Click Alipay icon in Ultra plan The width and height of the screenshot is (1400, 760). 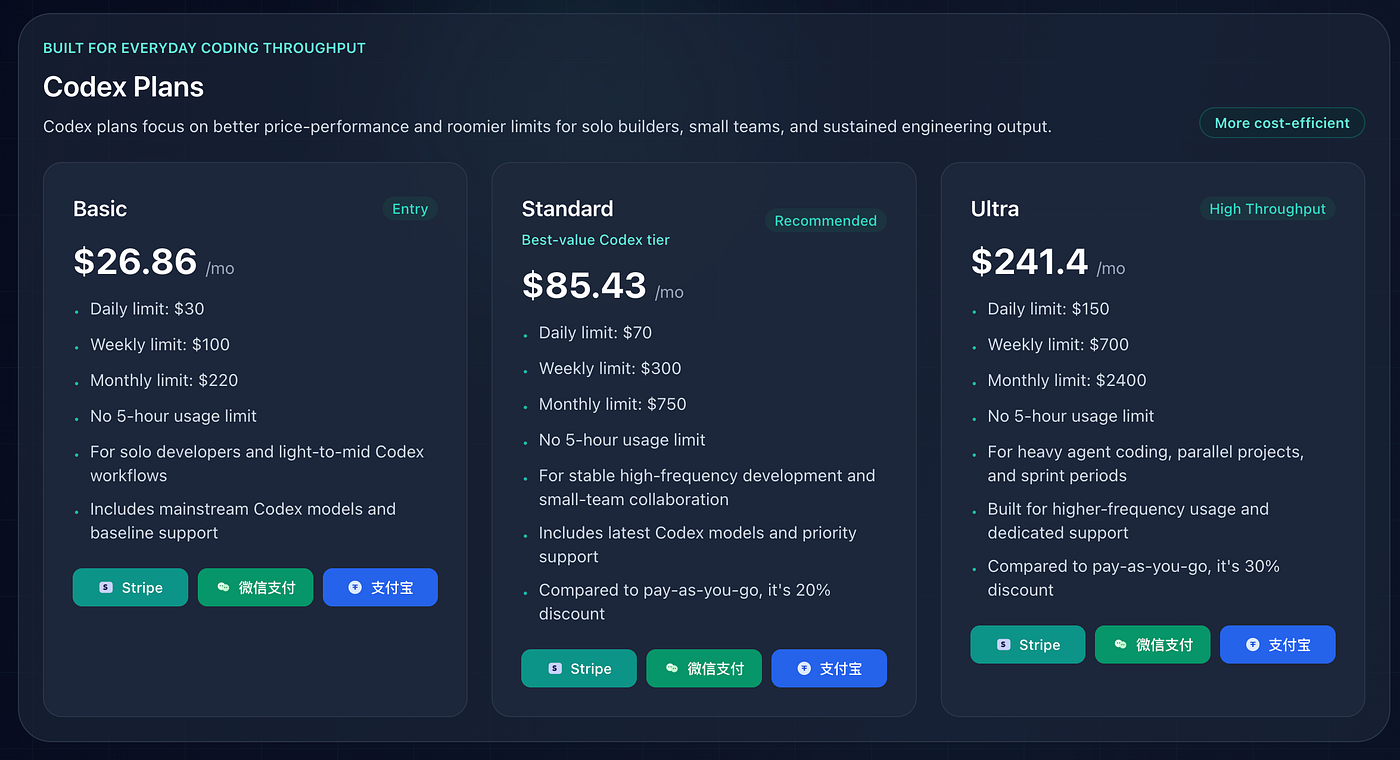1253,645
